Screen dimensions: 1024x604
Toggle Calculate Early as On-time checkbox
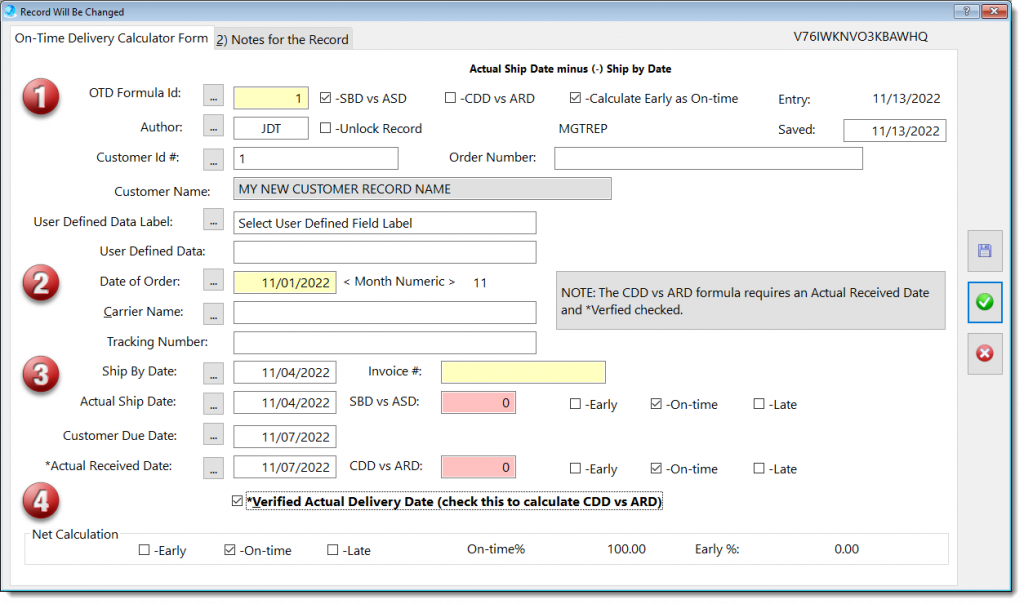575,98
